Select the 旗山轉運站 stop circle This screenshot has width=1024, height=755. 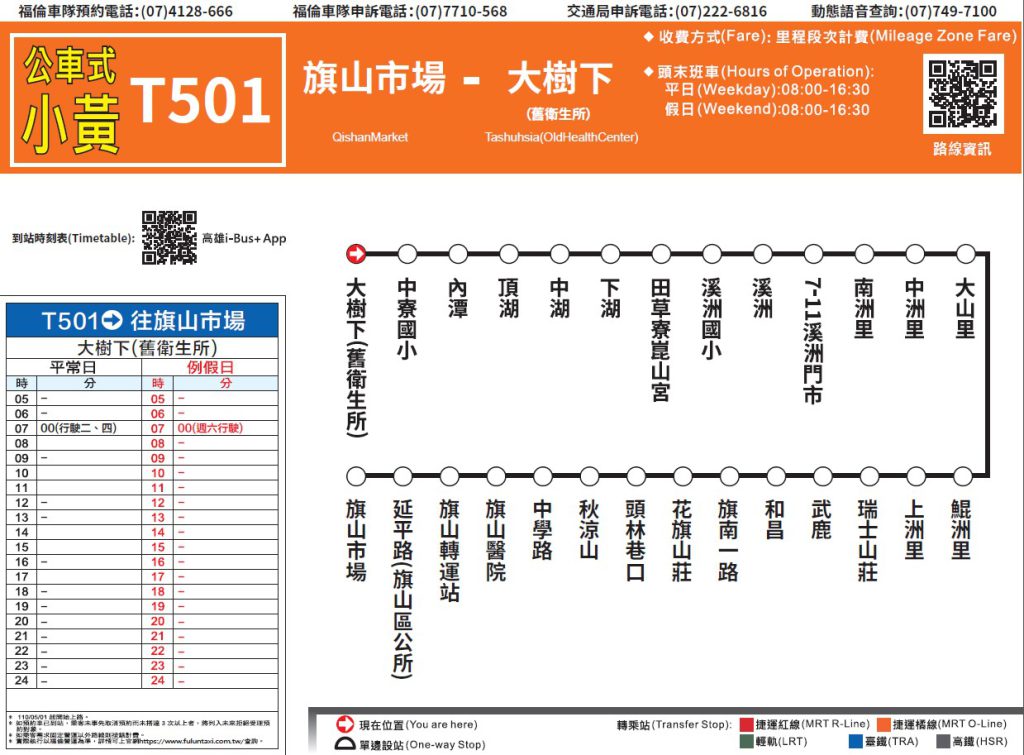point(449,476)
